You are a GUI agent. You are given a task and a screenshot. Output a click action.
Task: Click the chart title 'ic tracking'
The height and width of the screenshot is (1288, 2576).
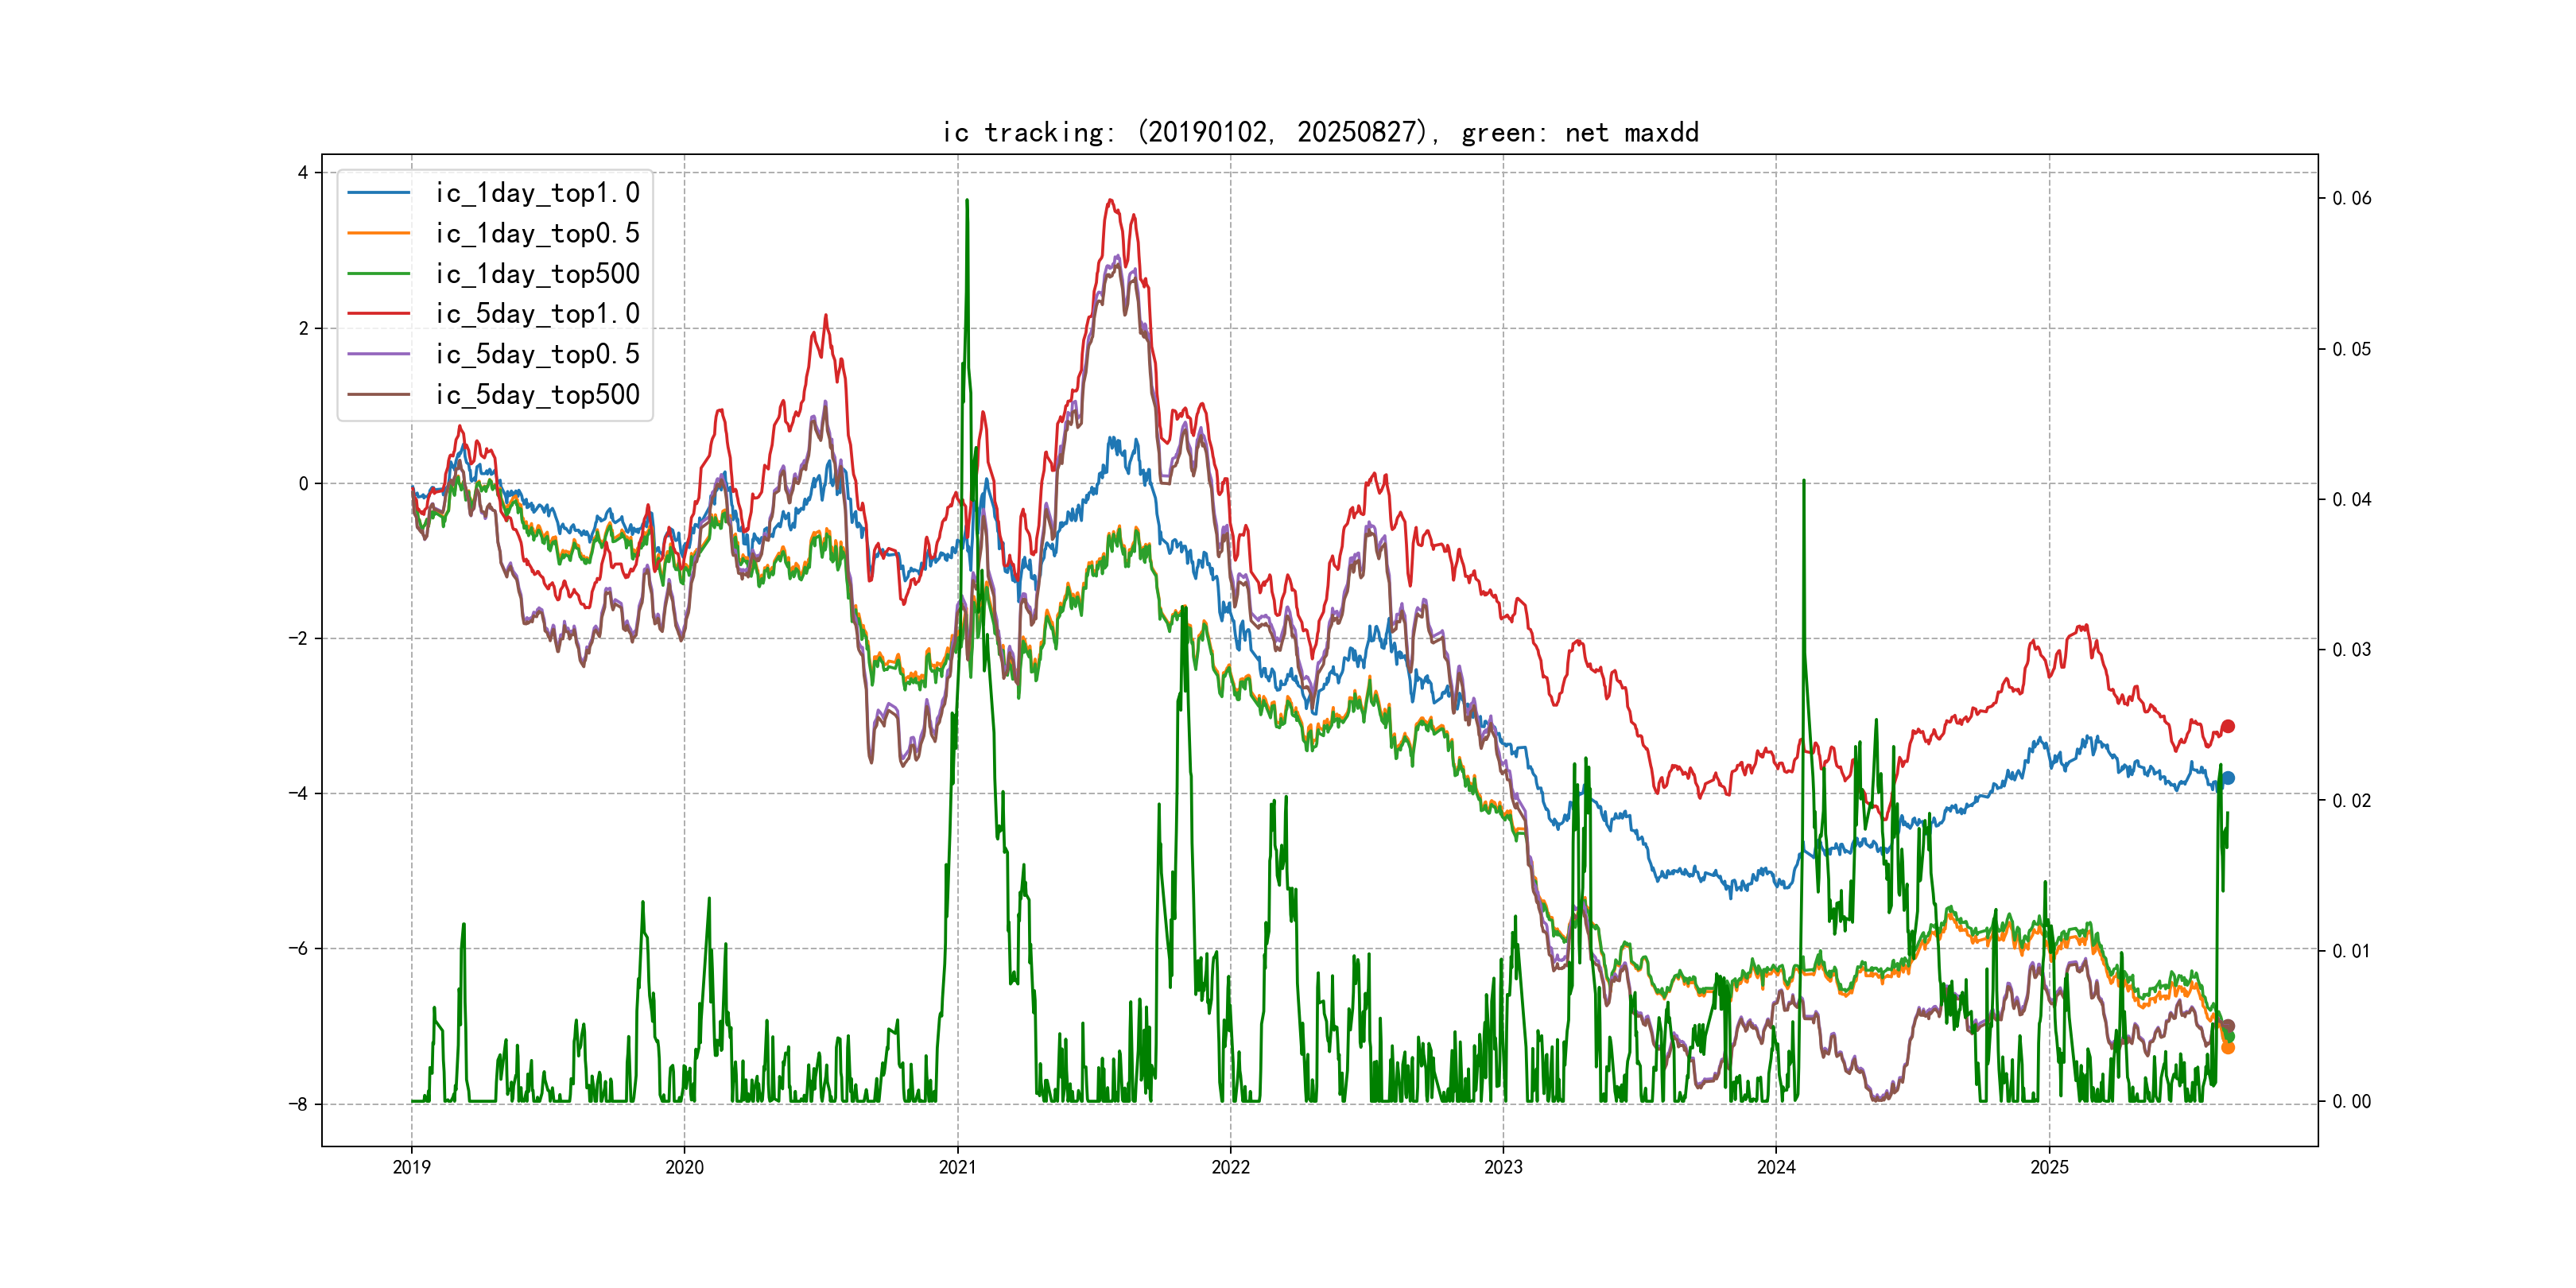1320,132
